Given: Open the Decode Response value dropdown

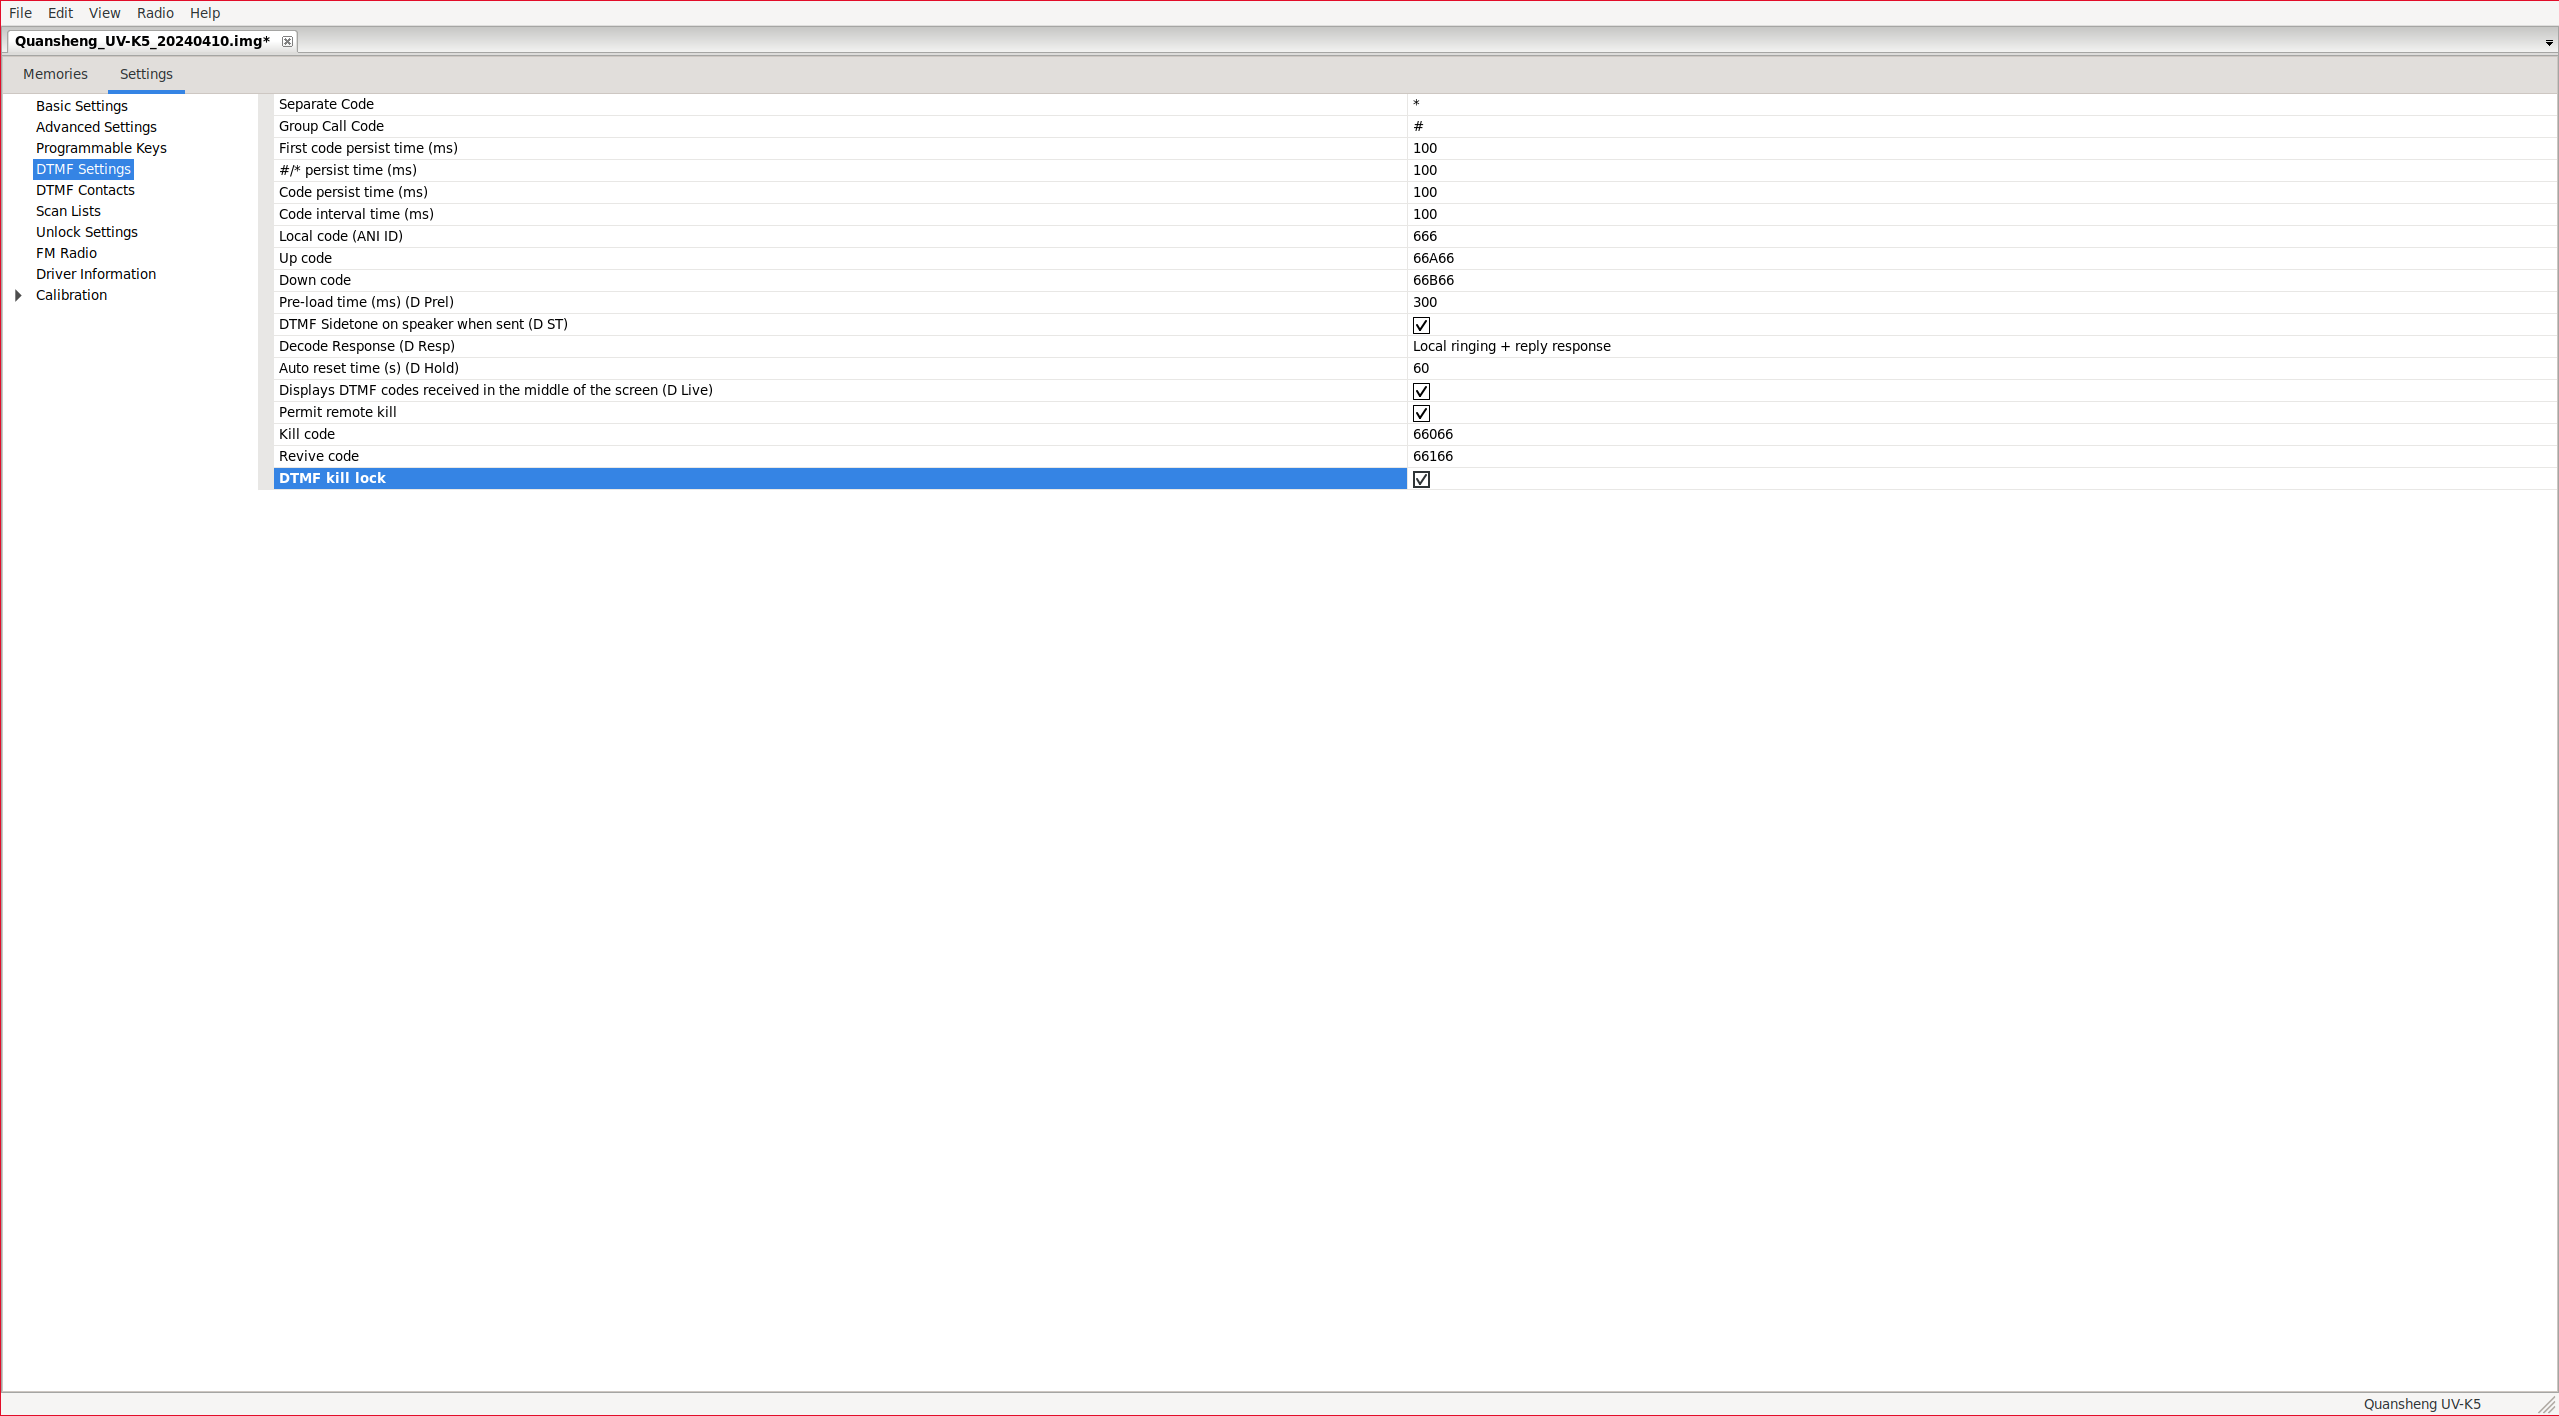Looking at the screenshot, I should click(1511, 346).
